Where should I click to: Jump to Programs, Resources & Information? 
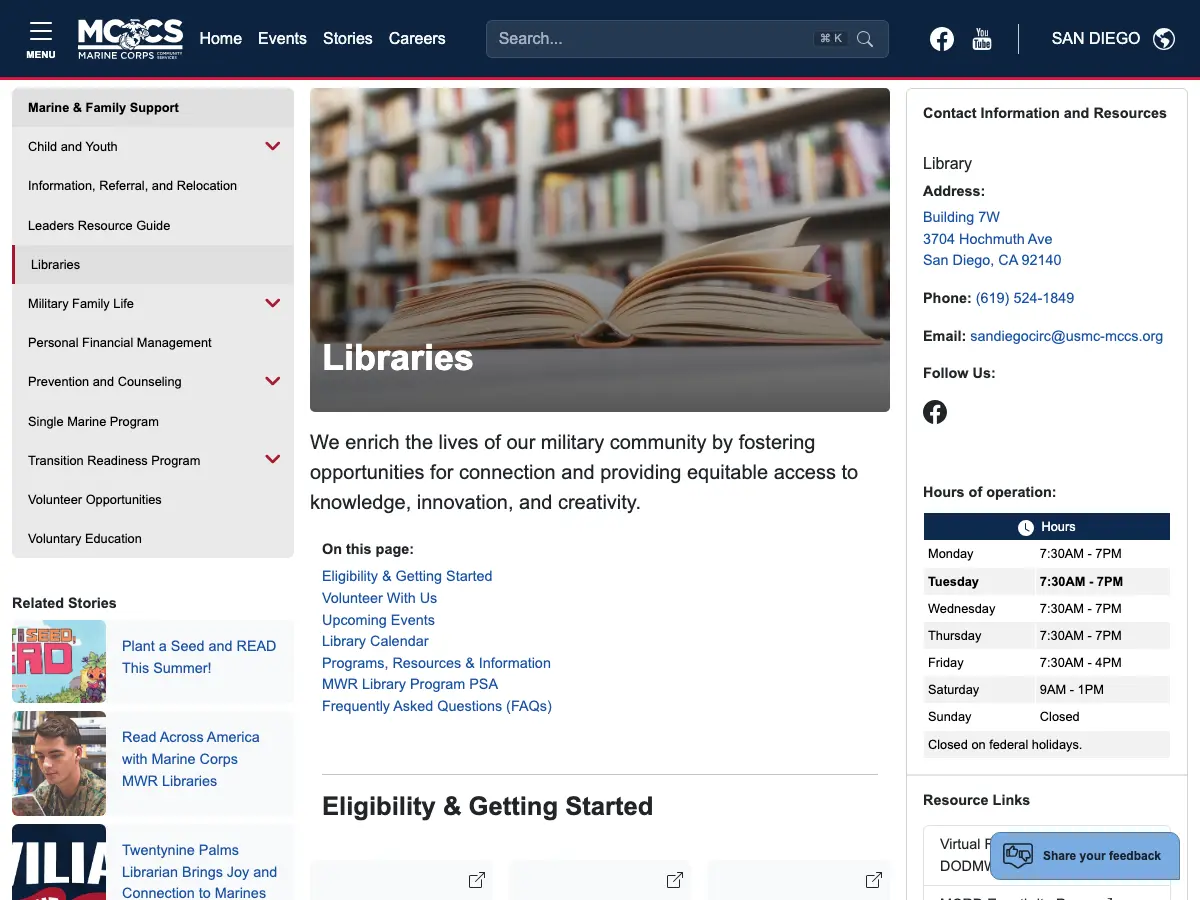(436, 663)
